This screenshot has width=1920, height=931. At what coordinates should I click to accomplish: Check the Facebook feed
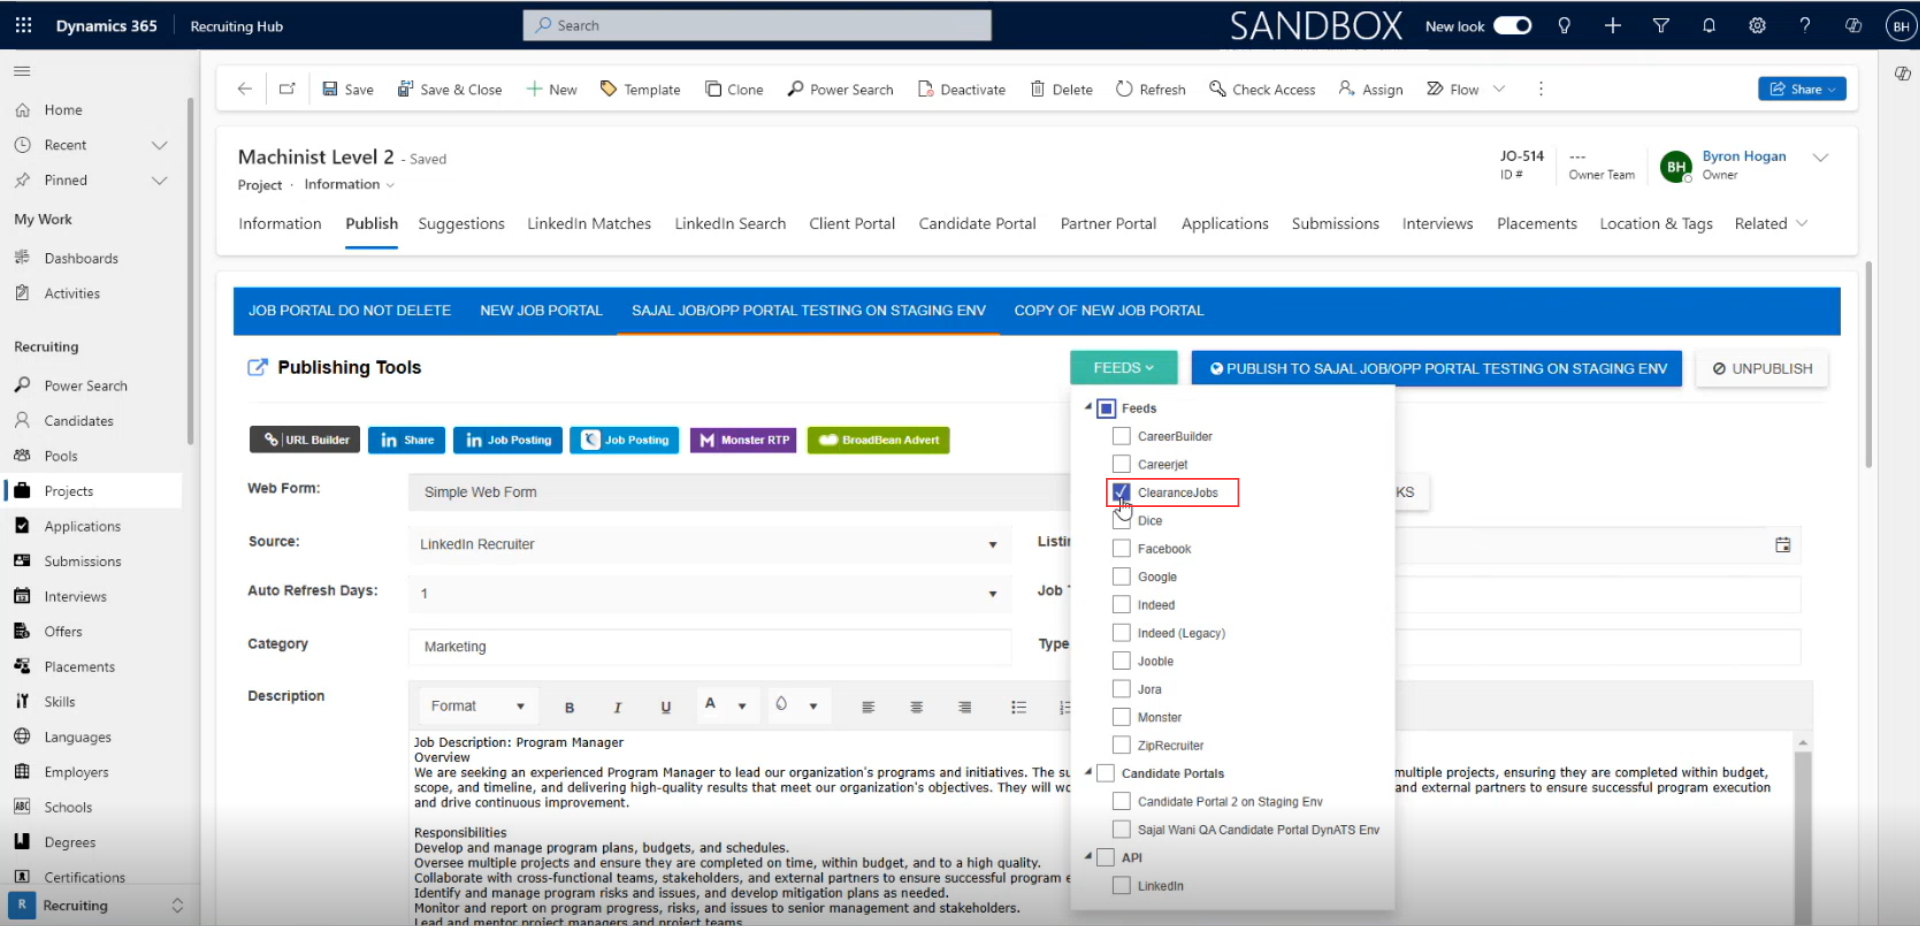click(1121, 548)
